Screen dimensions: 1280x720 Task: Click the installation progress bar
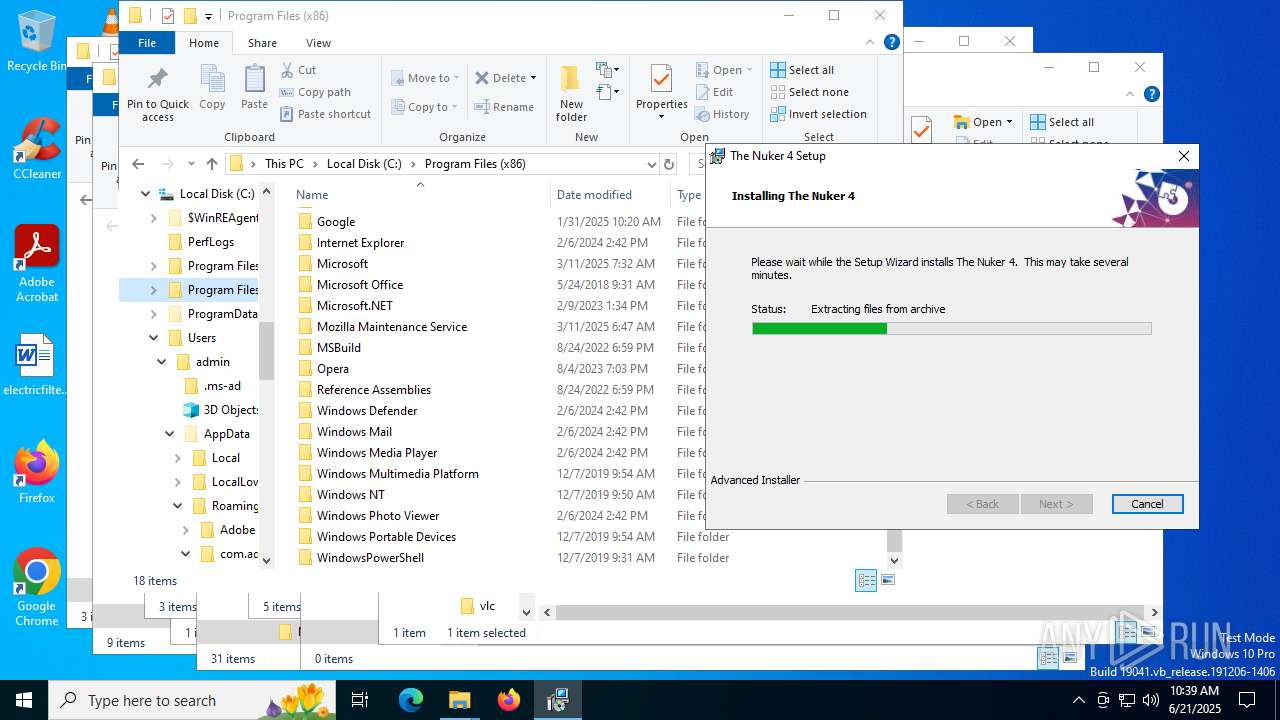point(951,328)
